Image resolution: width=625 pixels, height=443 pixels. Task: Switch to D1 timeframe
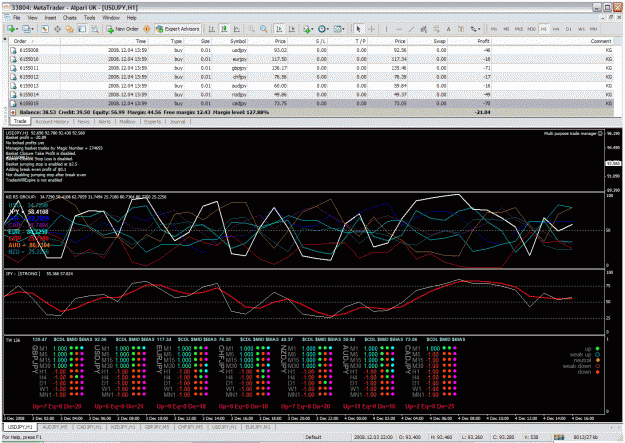pyautogui.click(x=568, y=29)
